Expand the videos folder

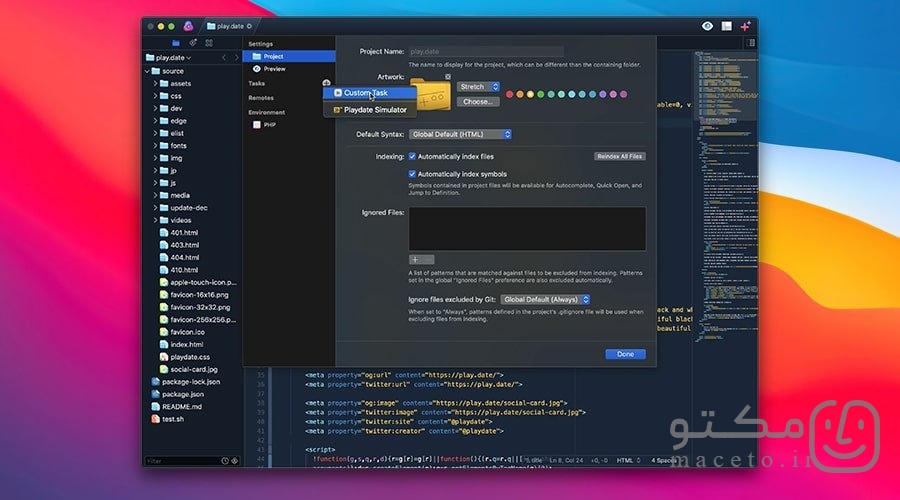point(156,220)
